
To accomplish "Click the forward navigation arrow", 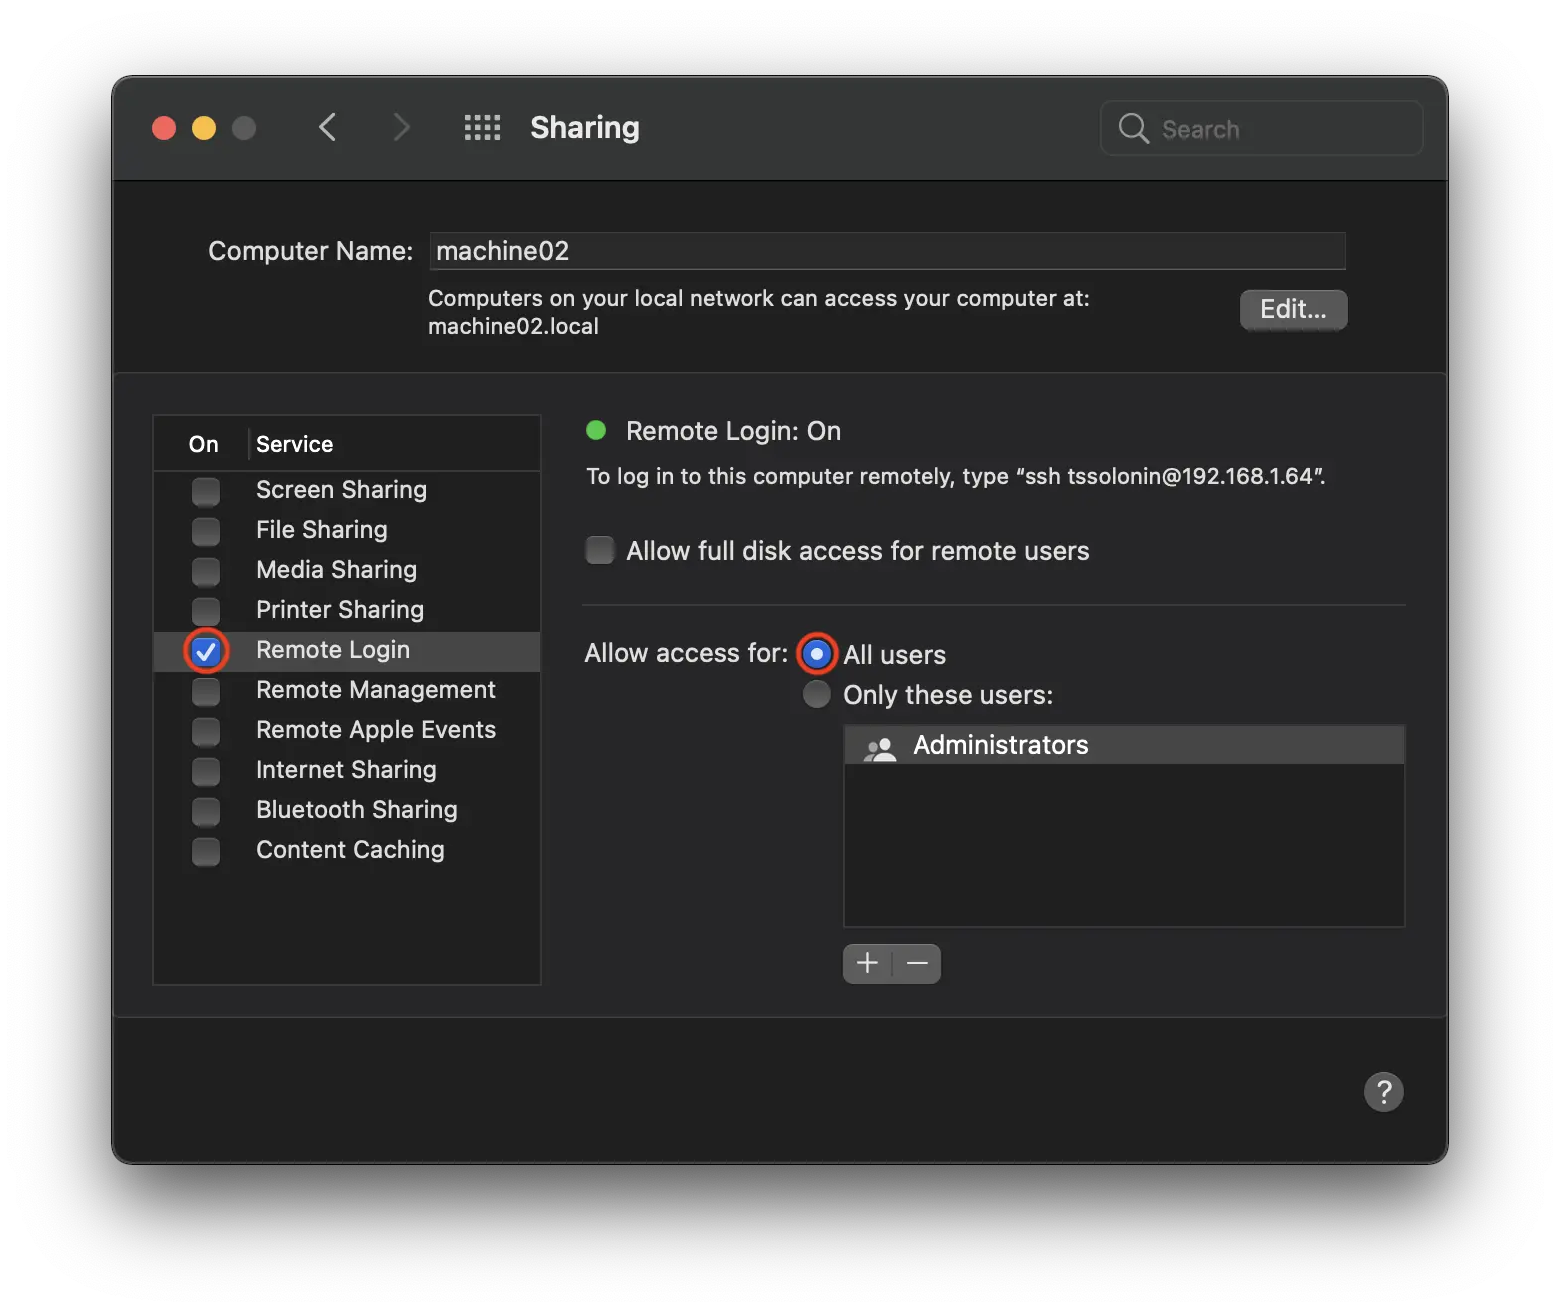I will [400, 127].
